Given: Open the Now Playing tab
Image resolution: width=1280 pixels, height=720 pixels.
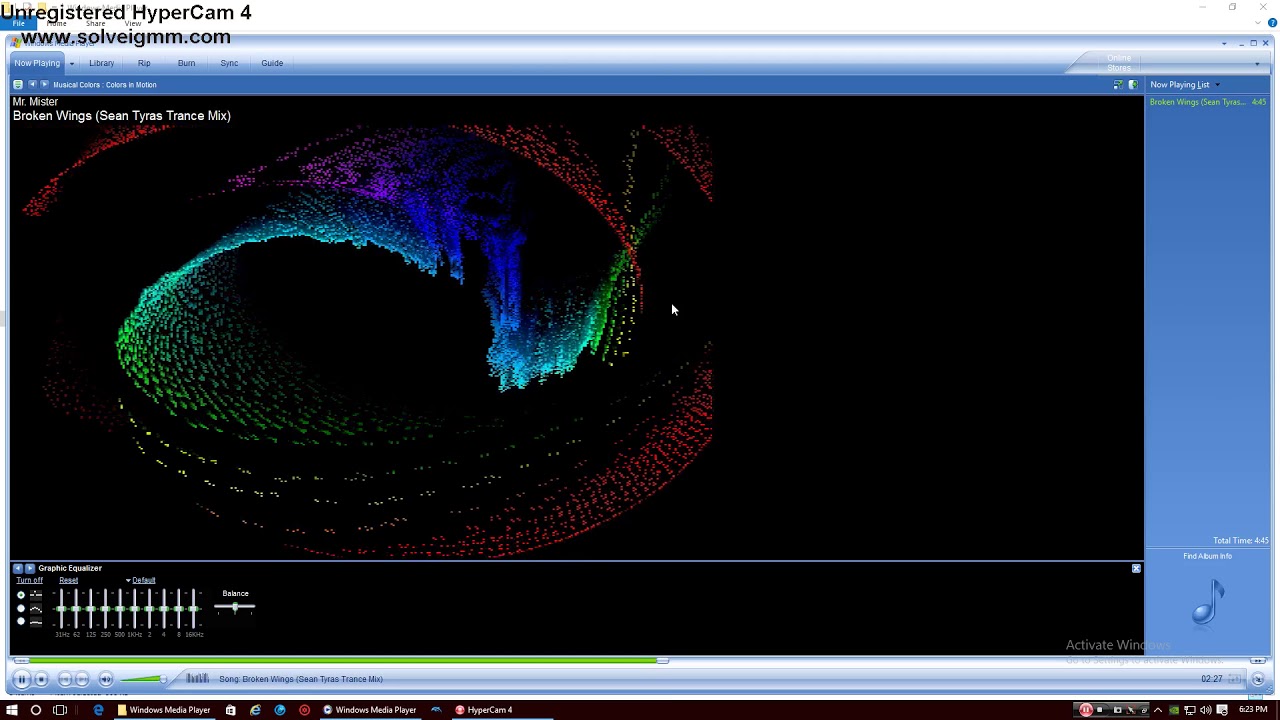Looking at the screenshot, I should 37,63.
